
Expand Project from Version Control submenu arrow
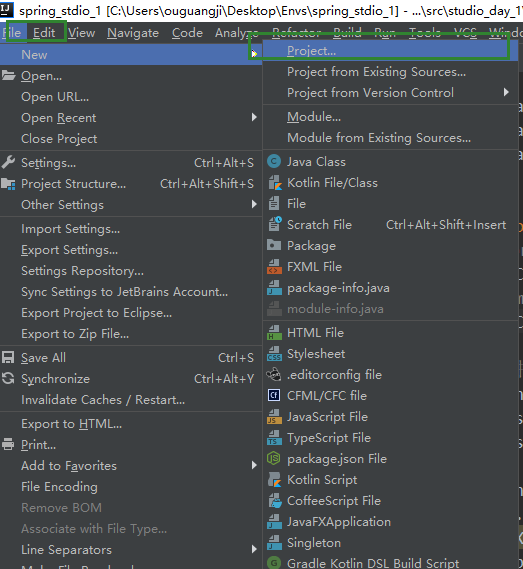(506, 92)
